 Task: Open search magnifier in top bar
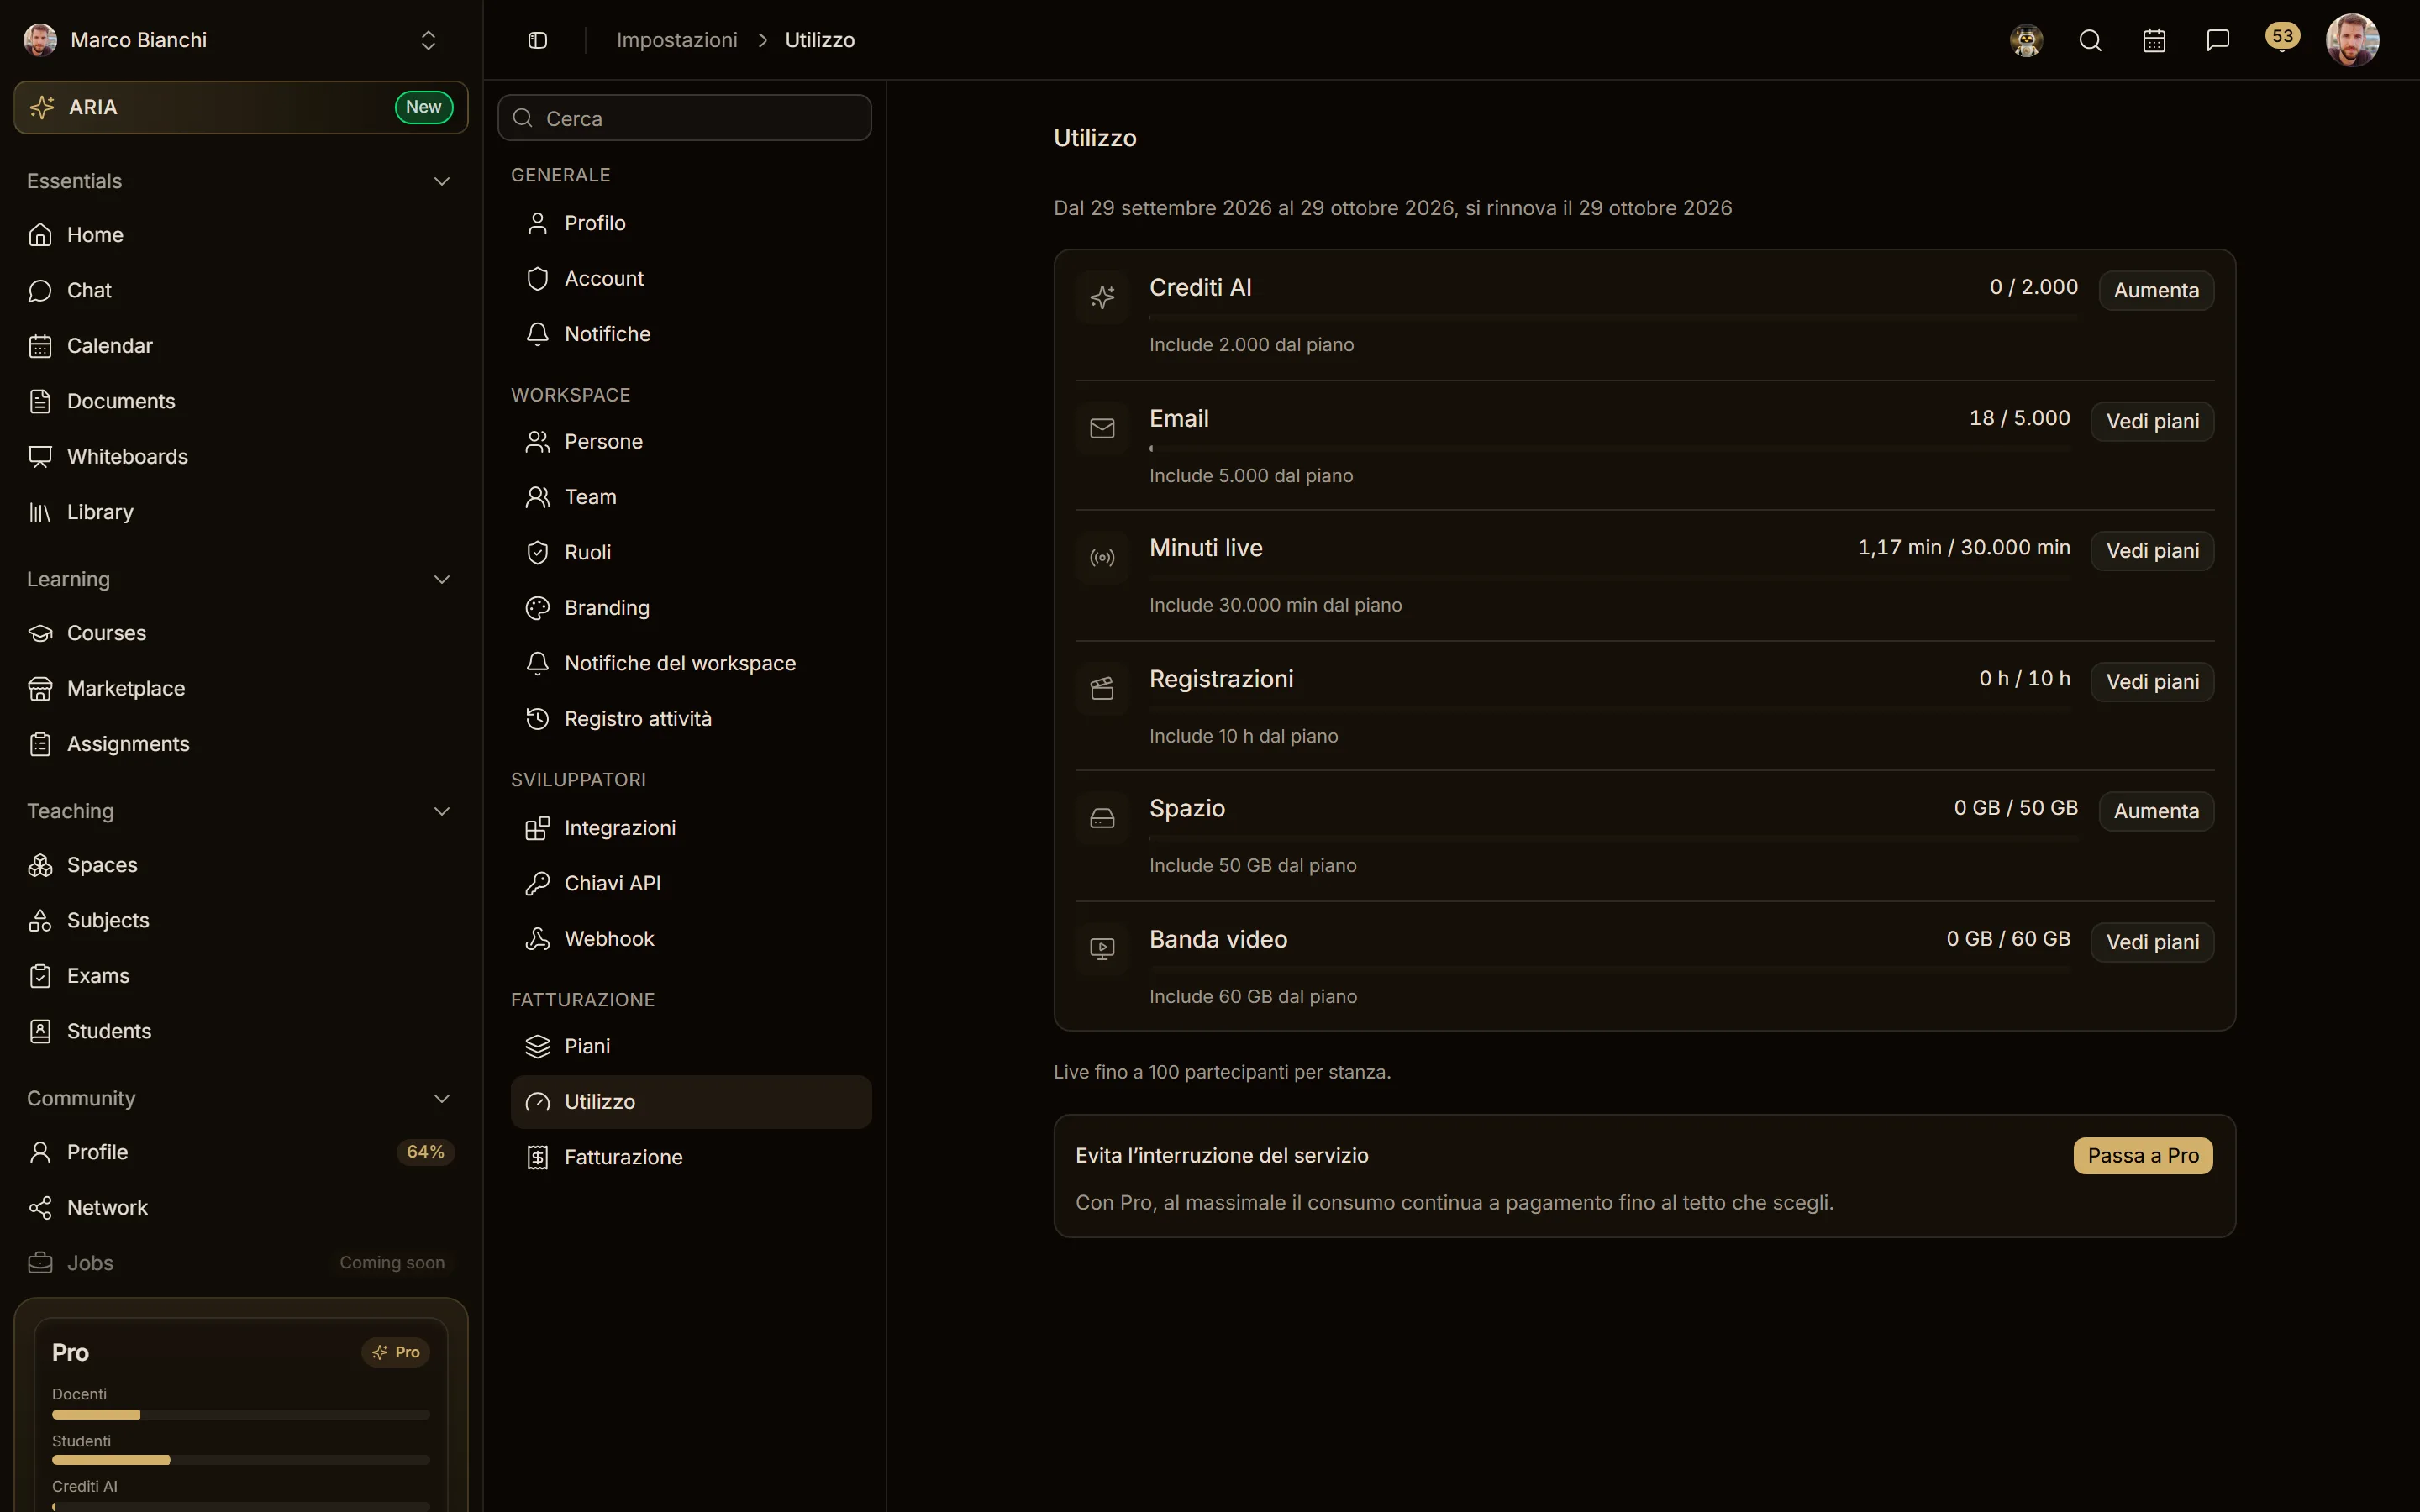tap(2090, 40)
